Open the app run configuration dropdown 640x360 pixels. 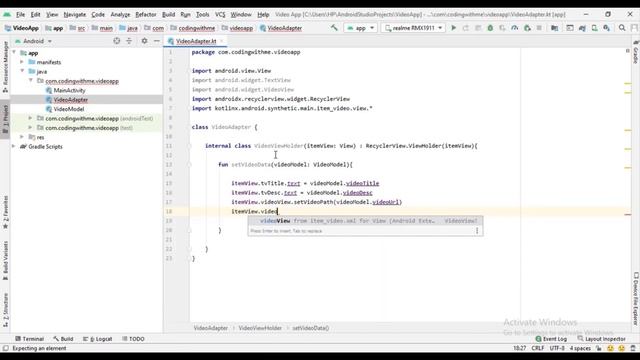point(360,28)
